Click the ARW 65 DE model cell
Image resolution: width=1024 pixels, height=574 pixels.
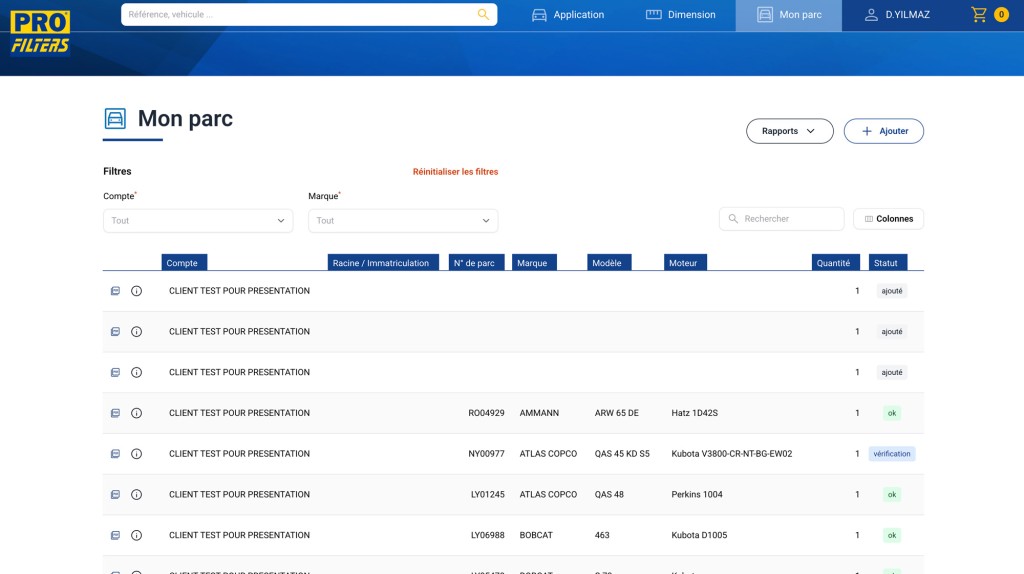tap(616, 413)
